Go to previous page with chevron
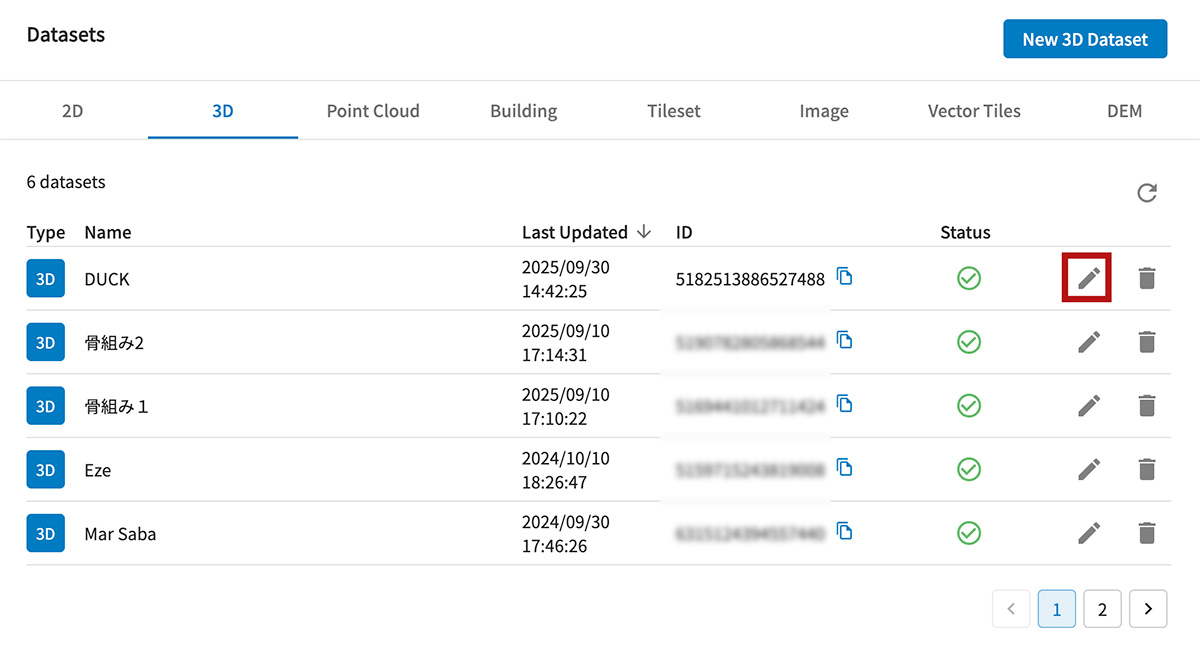Viewport: 1200px width, 649px height. [x=1011, y=608]
